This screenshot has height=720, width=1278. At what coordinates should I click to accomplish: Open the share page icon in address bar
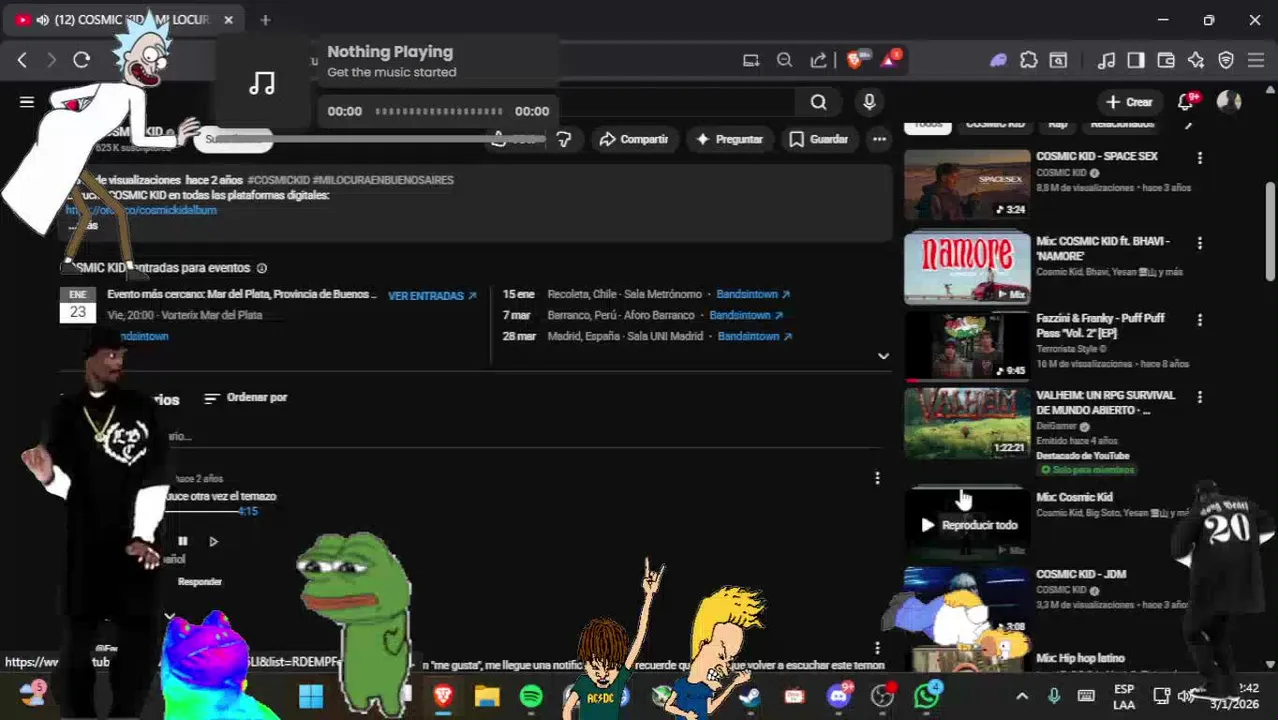click(819, 60)
